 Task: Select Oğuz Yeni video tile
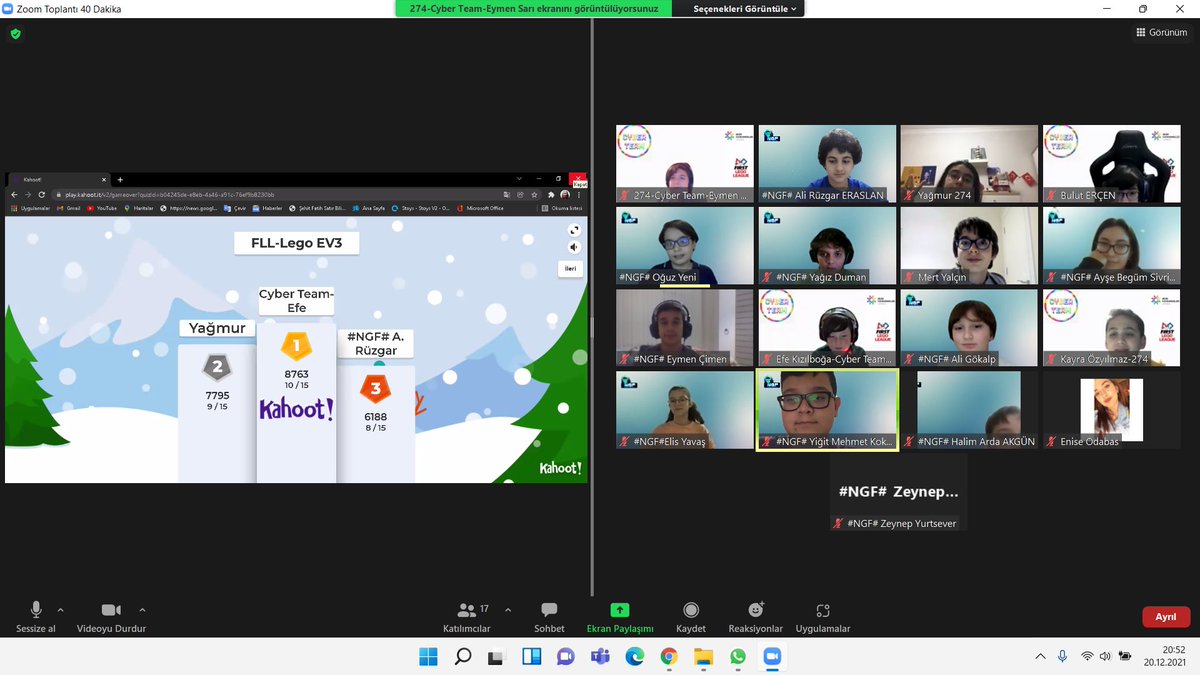click(x=685, y=246)
